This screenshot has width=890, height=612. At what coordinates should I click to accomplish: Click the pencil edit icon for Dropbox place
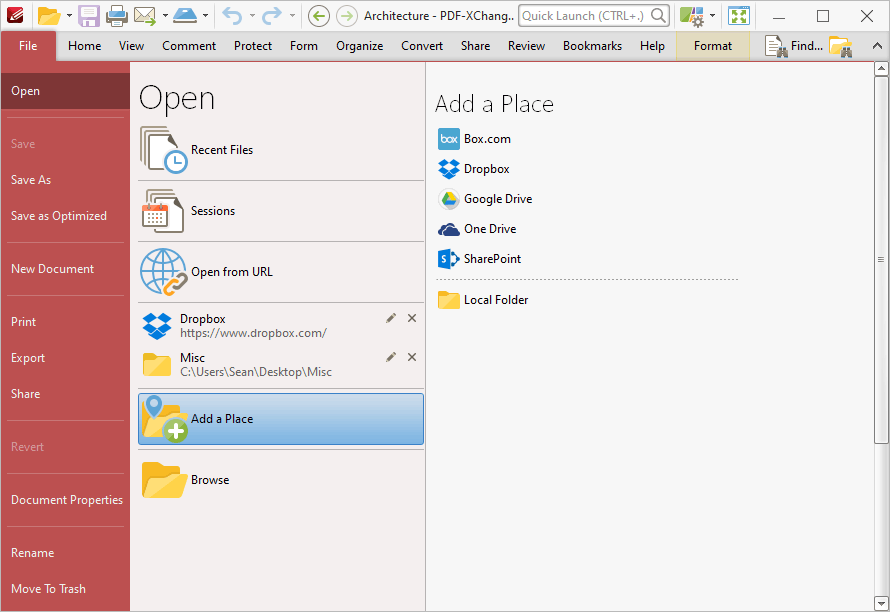(x=391, y=318)
